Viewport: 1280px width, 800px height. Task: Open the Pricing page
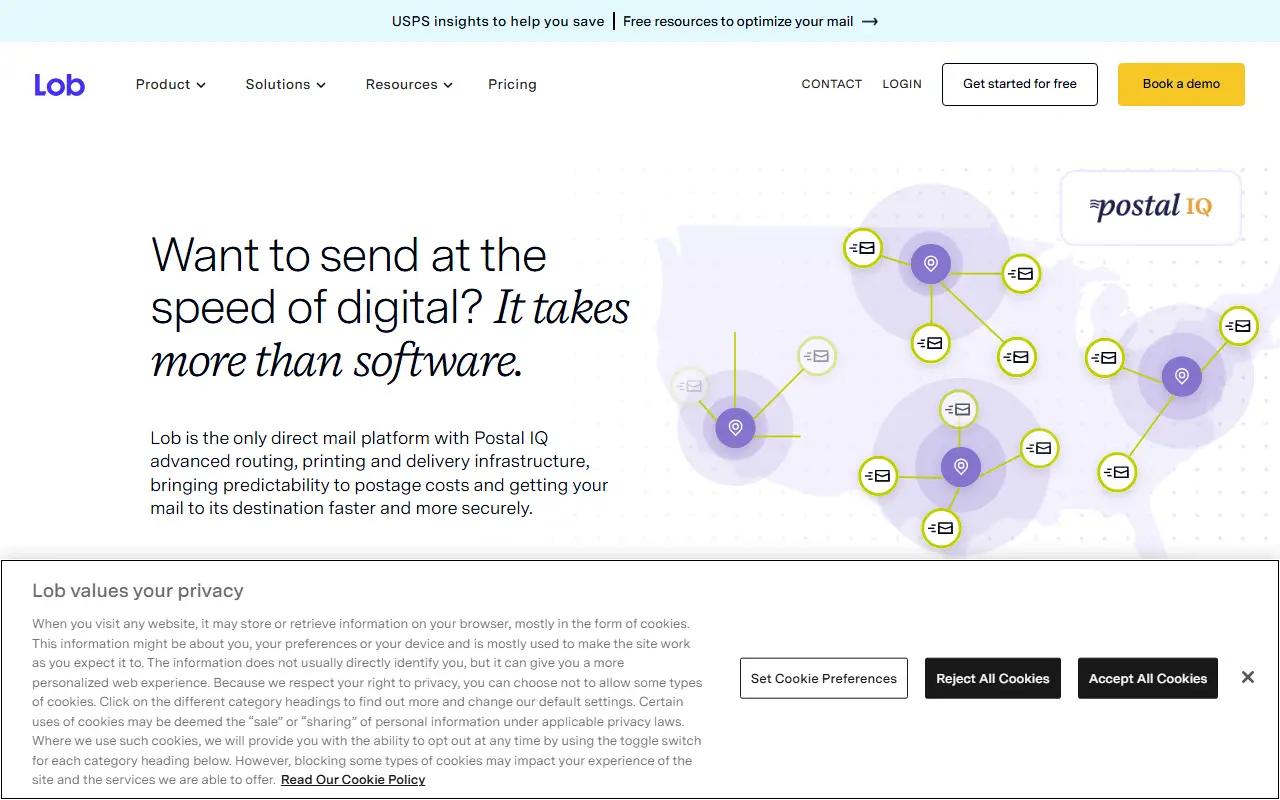point(512,85)
